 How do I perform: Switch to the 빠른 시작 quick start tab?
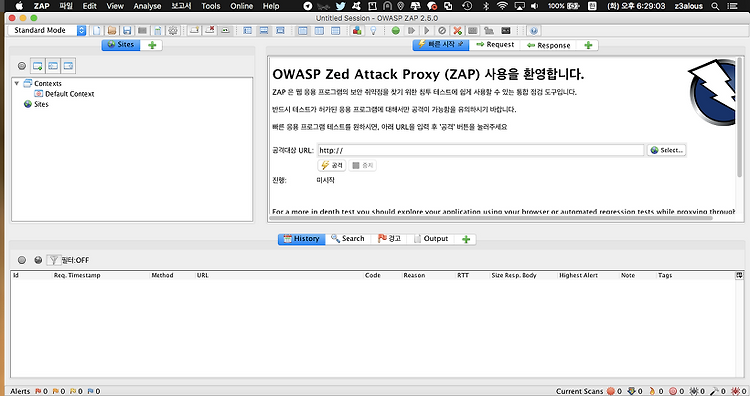point(441,44)
